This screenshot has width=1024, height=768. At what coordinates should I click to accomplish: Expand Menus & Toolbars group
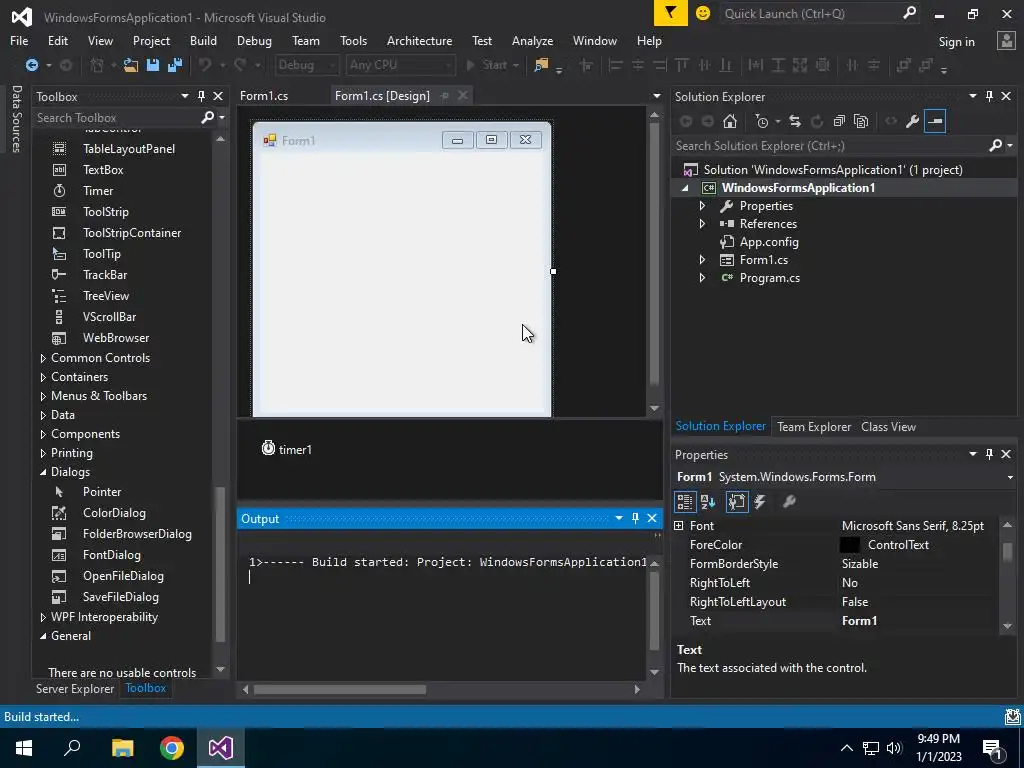(43, 396)
